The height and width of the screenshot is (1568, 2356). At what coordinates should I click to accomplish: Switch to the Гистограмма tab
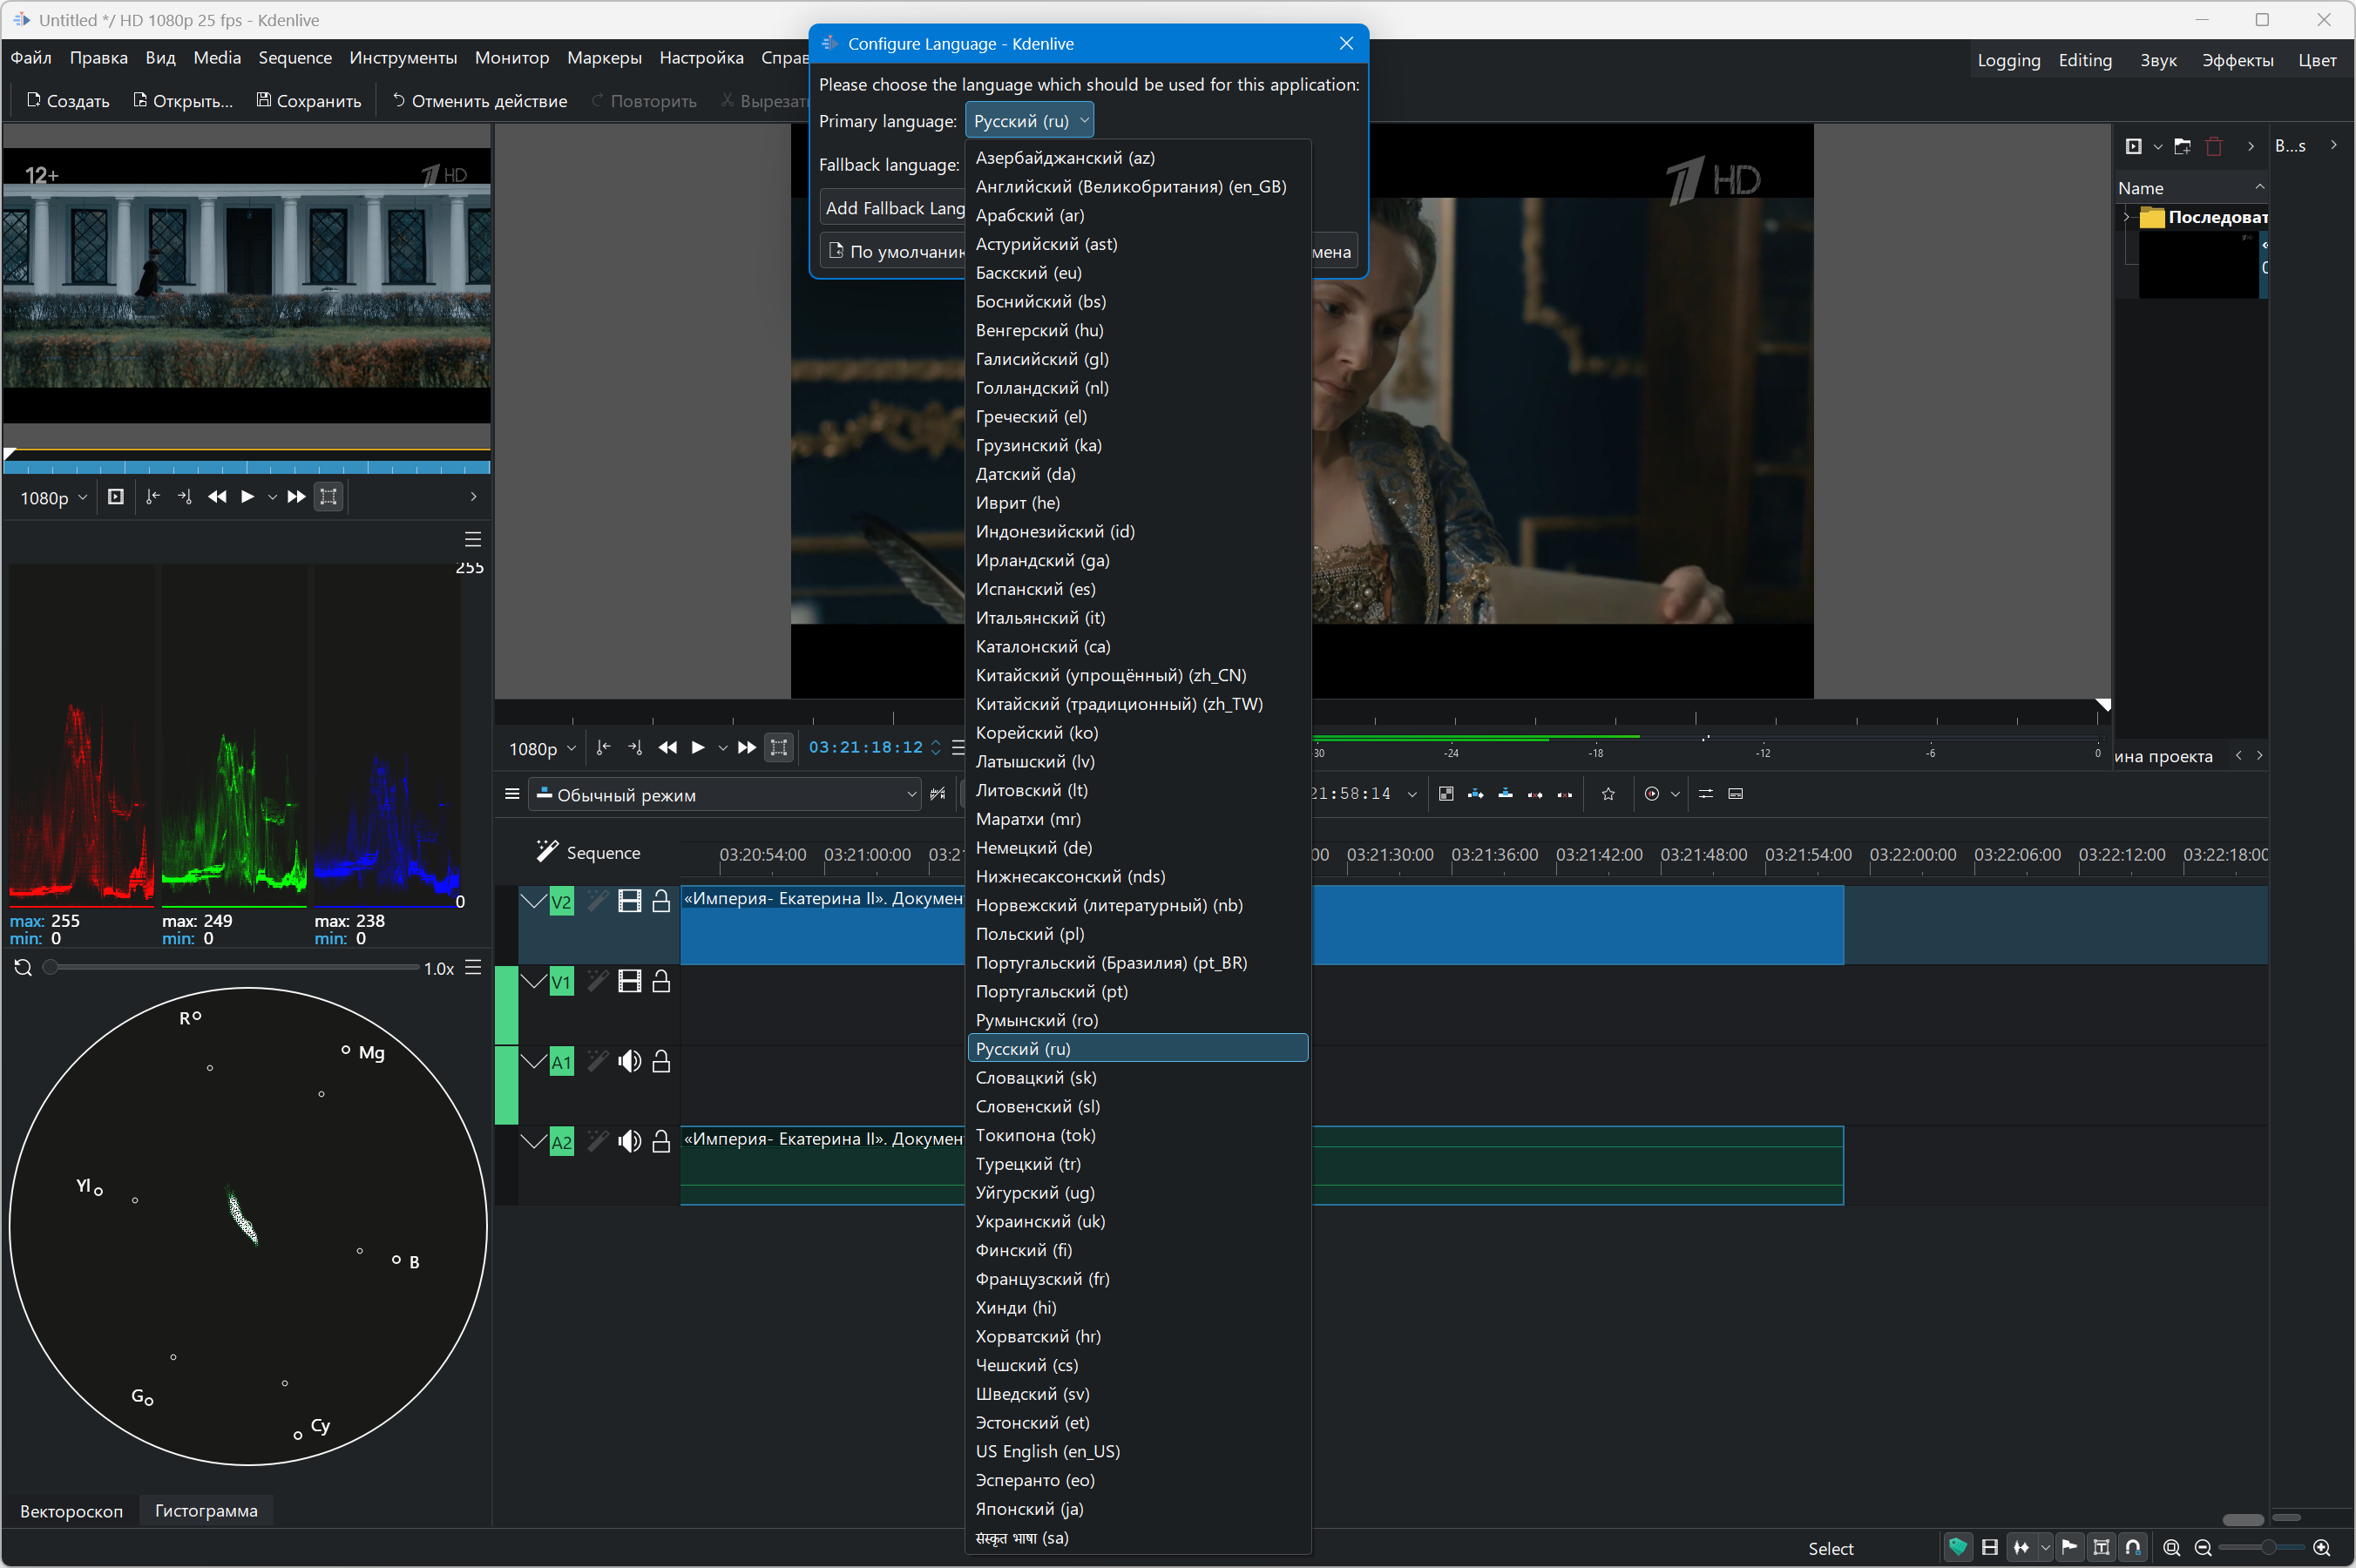coord(206,1510)
